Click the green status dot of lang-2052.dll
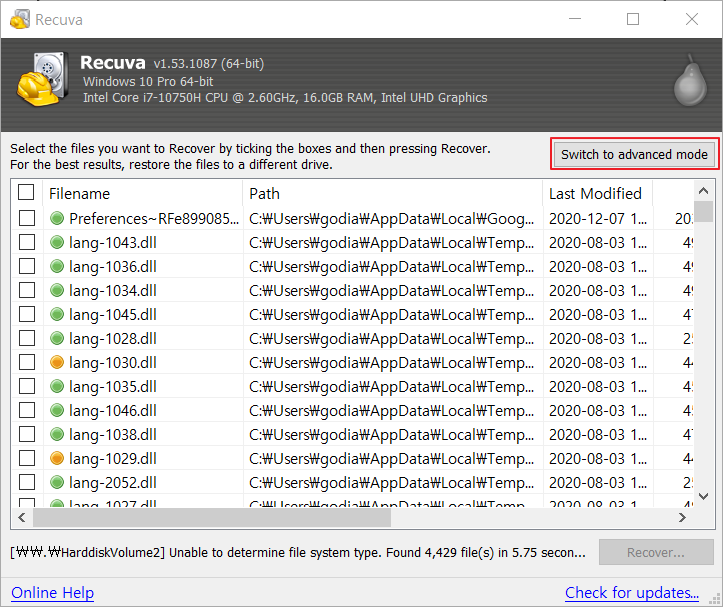Image resolution: width=723 pixels, height=607 pixels. click(x=57, y=482)
